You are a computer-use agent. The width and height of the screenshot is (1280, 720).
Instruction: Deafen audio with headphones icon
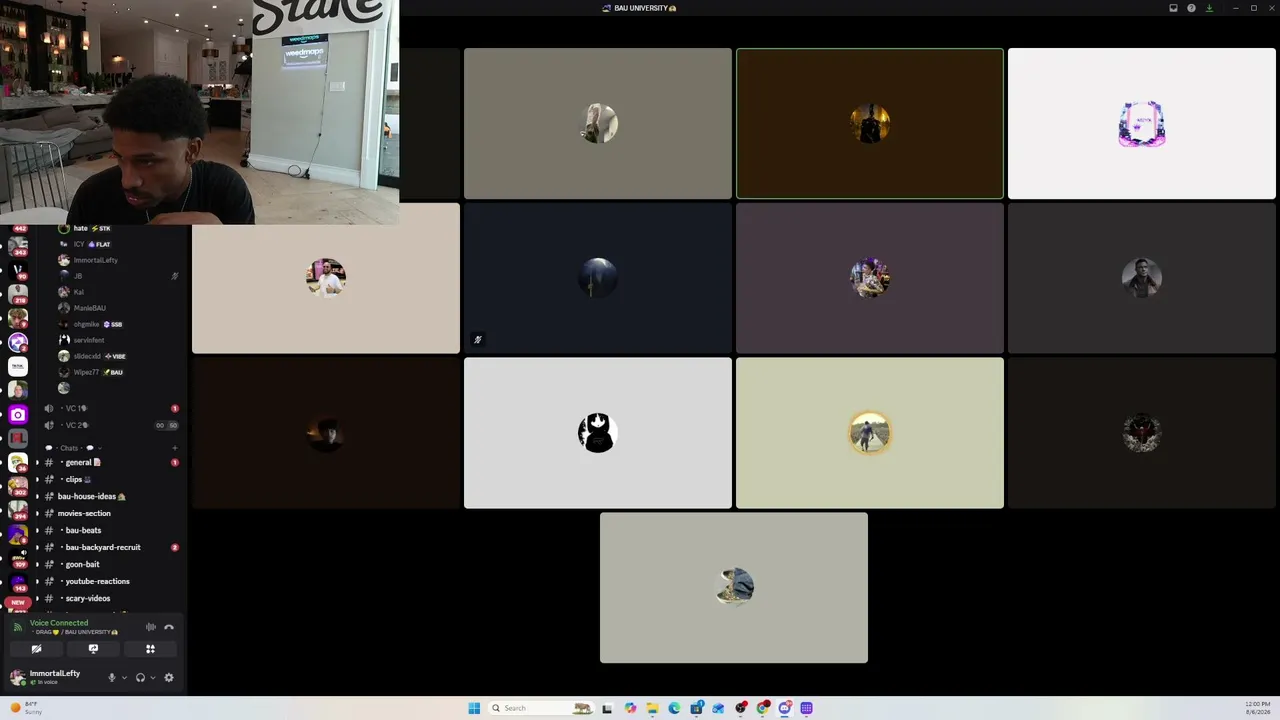point(140,677)
